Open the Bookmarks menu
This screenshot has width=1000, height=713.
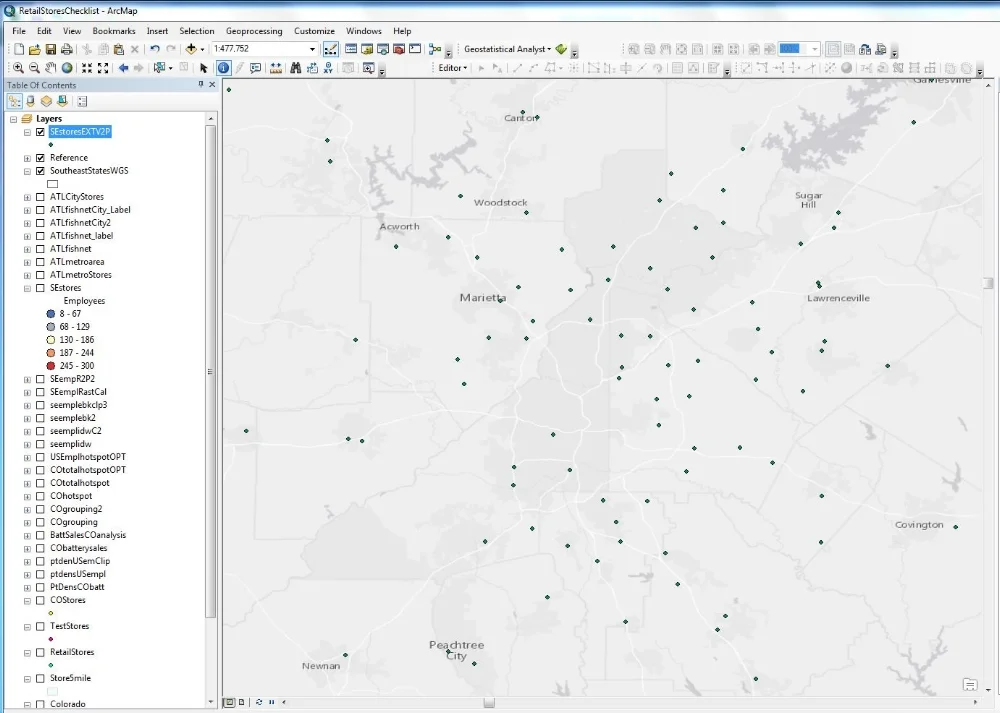114,31
